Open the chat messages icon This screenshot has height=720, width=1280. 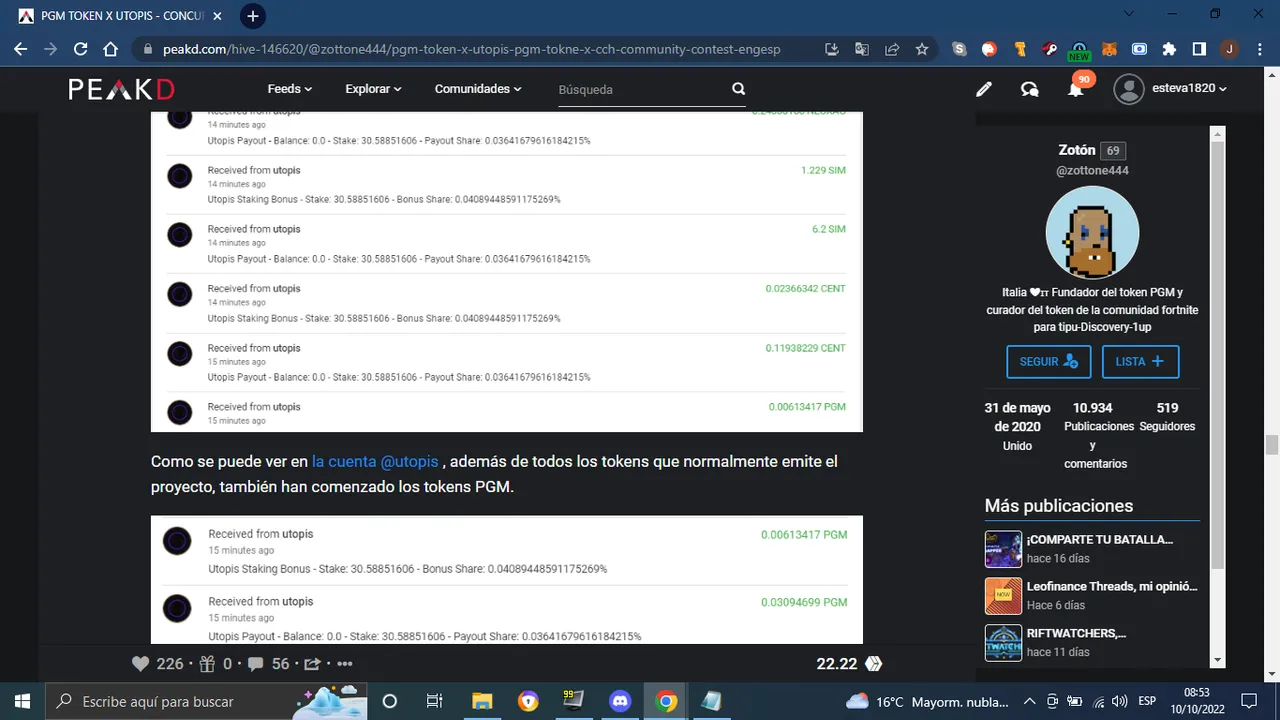tap(1029, 89)
